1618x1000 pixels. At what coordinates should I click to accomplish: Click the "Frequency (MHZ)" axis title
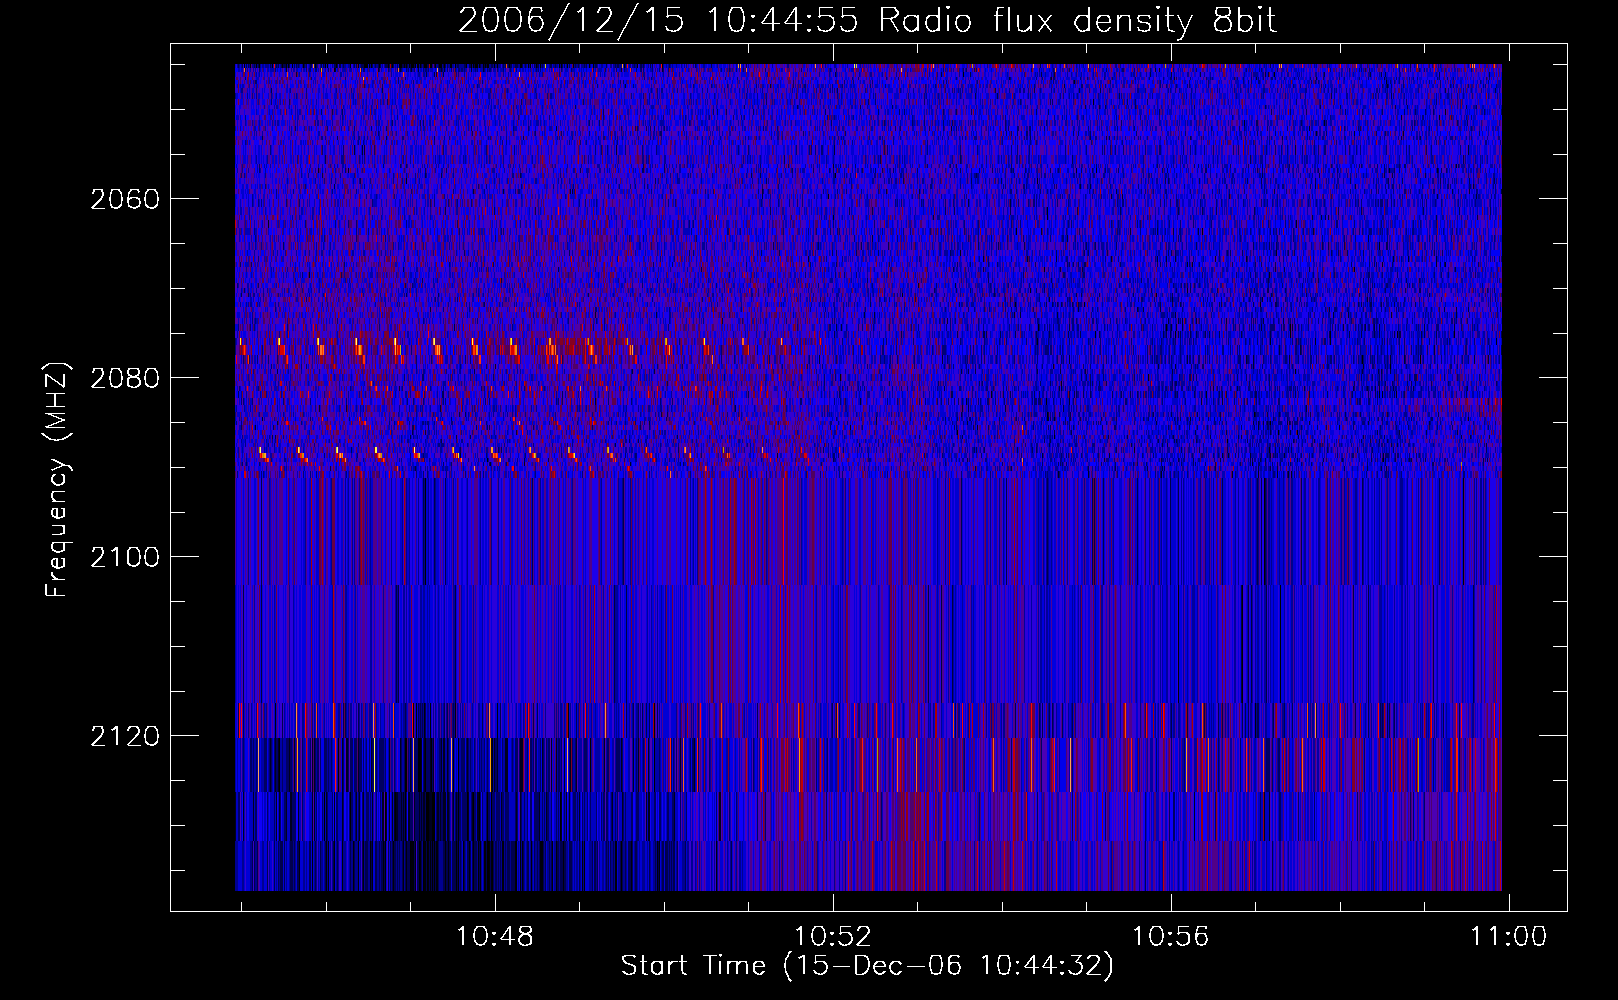tap(57, 480)
